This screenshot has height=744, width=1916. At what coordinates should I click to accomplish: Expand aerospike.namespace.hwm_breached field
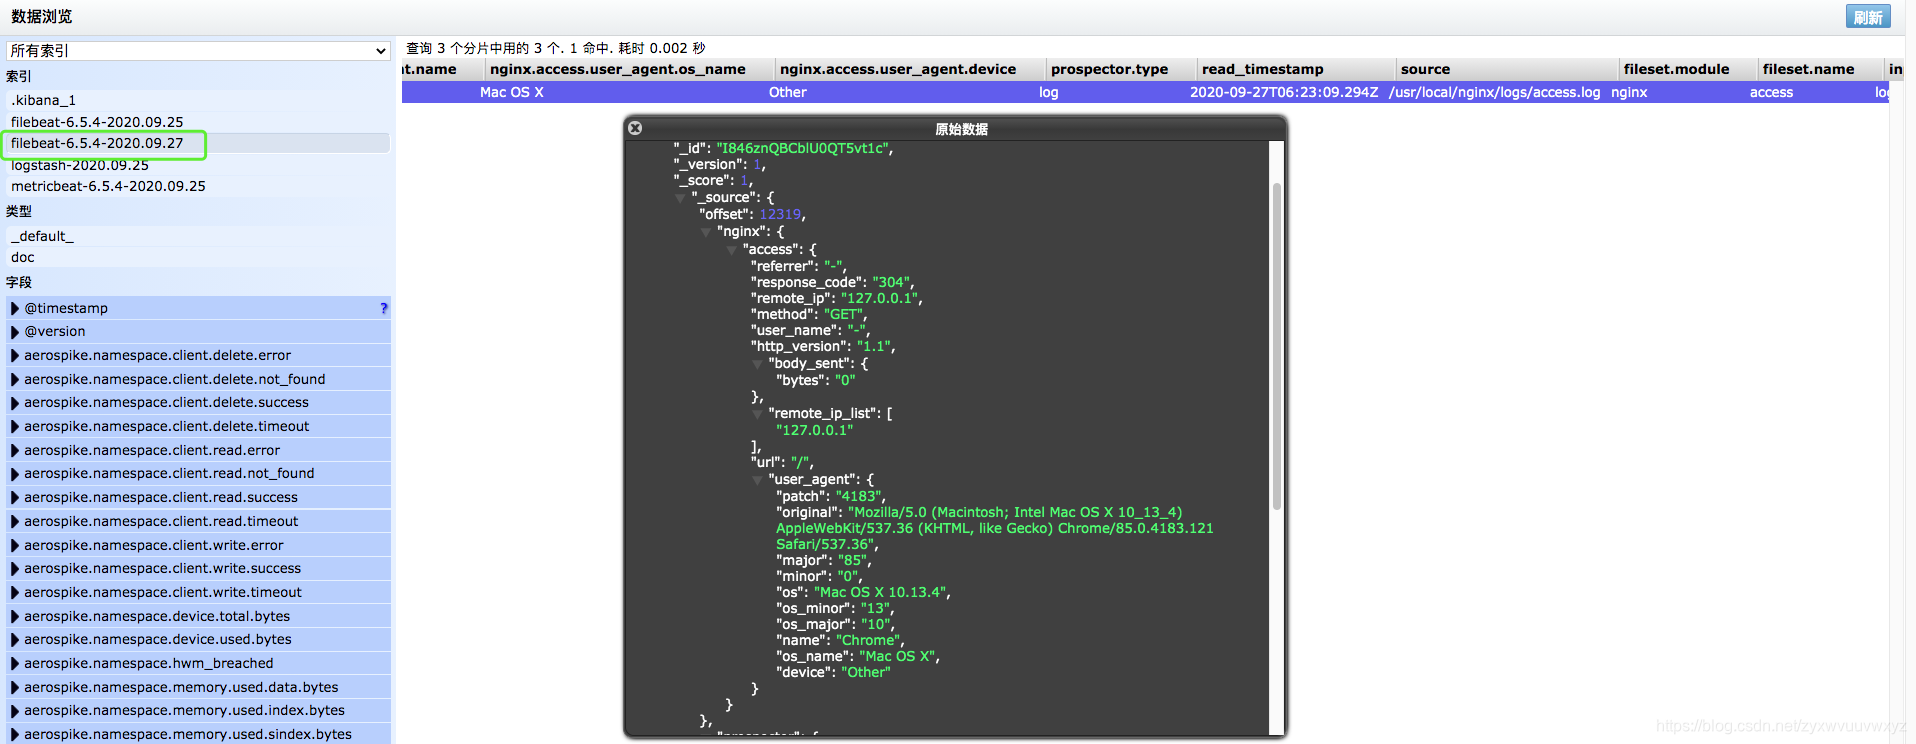15,663
